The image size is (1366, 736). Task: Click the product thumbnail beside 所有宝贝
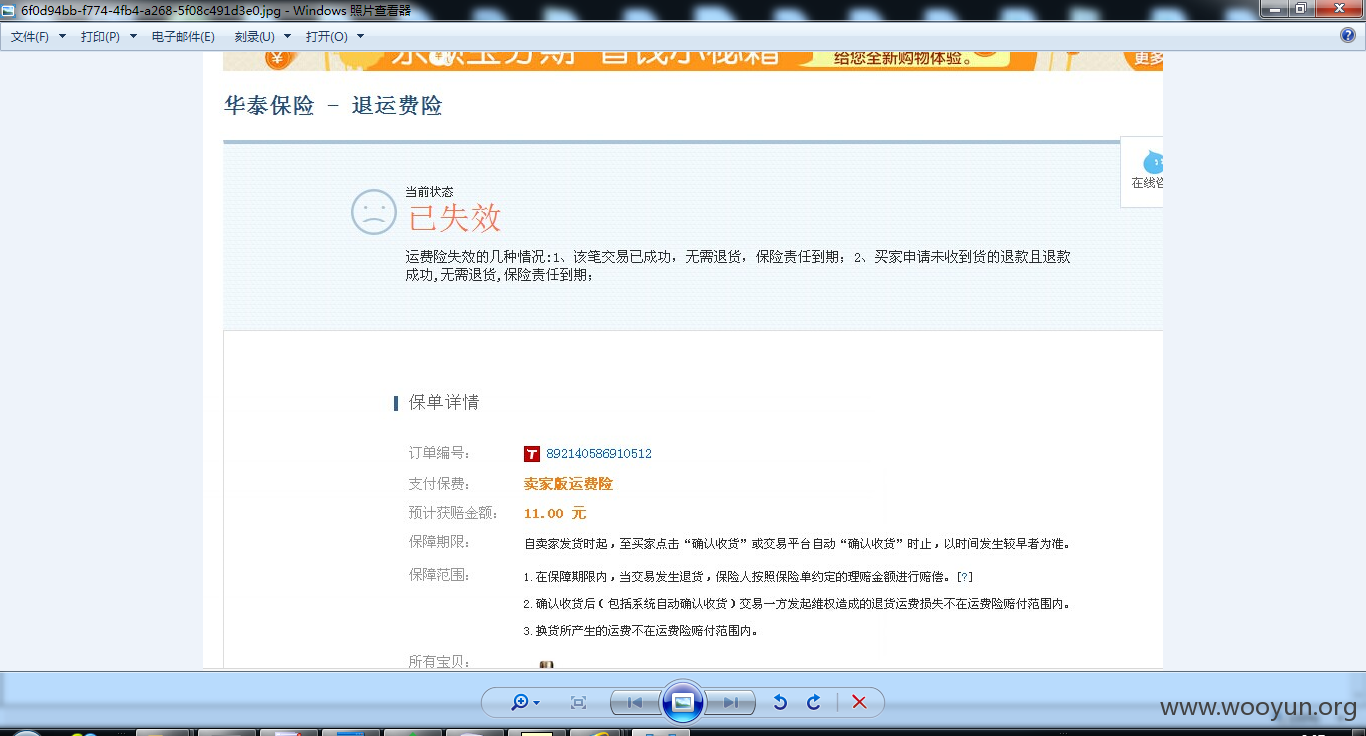pyautogui.click(x=546, y=664)
